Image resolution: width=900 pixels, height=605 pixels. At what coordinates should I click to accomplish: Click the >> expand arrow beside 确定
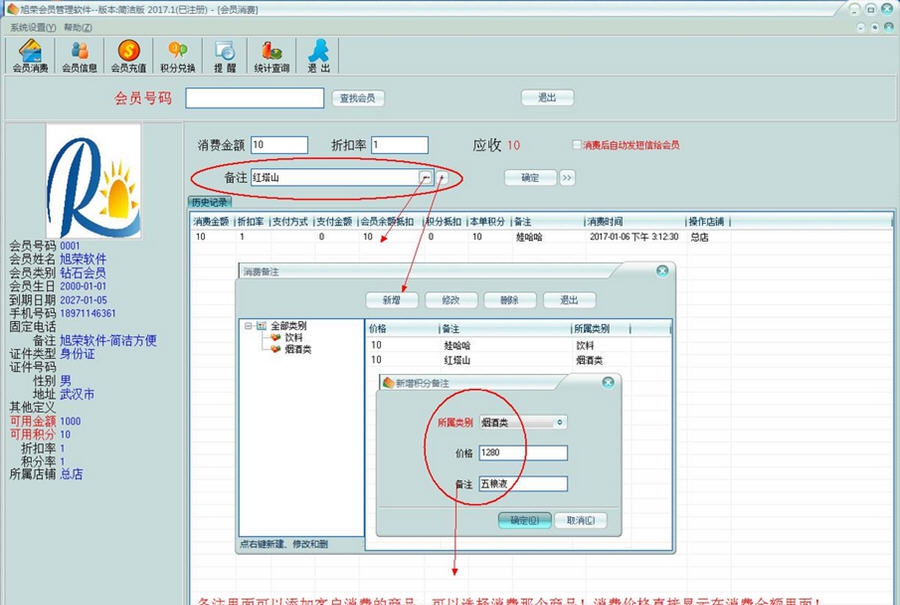coord(565,178)
